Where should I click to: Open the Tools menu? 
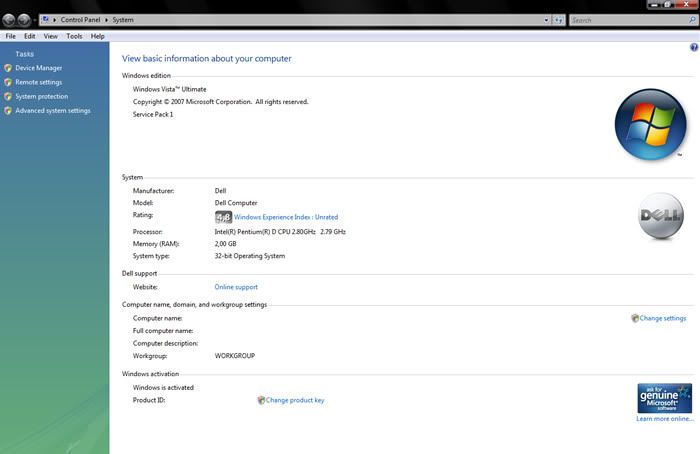[74, 36]
